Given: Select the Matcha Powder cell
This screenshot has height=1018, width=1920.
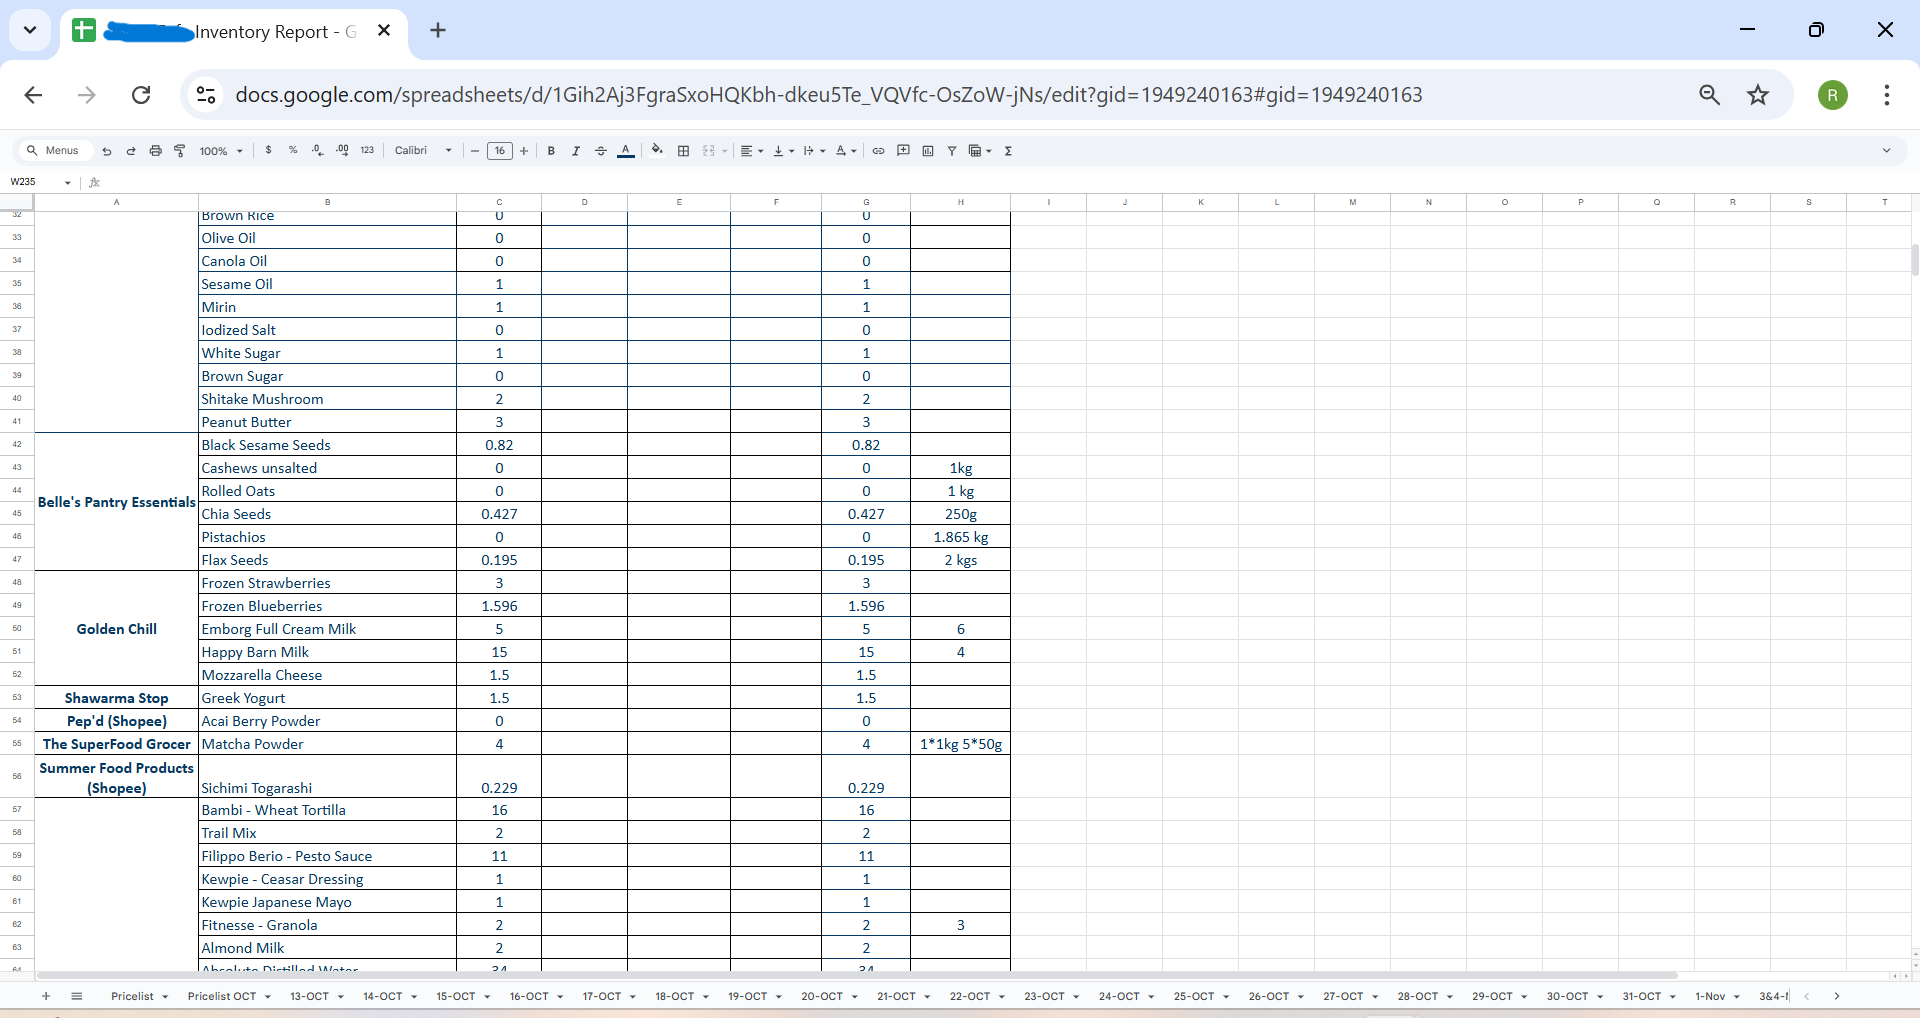Looking at the screenshot, I should tap(328, 744).
